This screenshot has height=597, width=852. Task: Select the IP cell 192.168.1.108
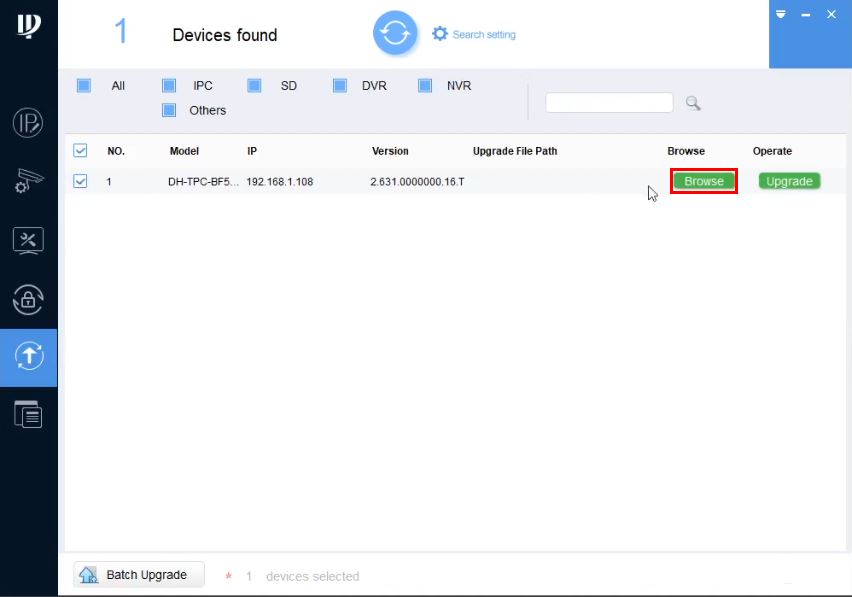[280, 181]
